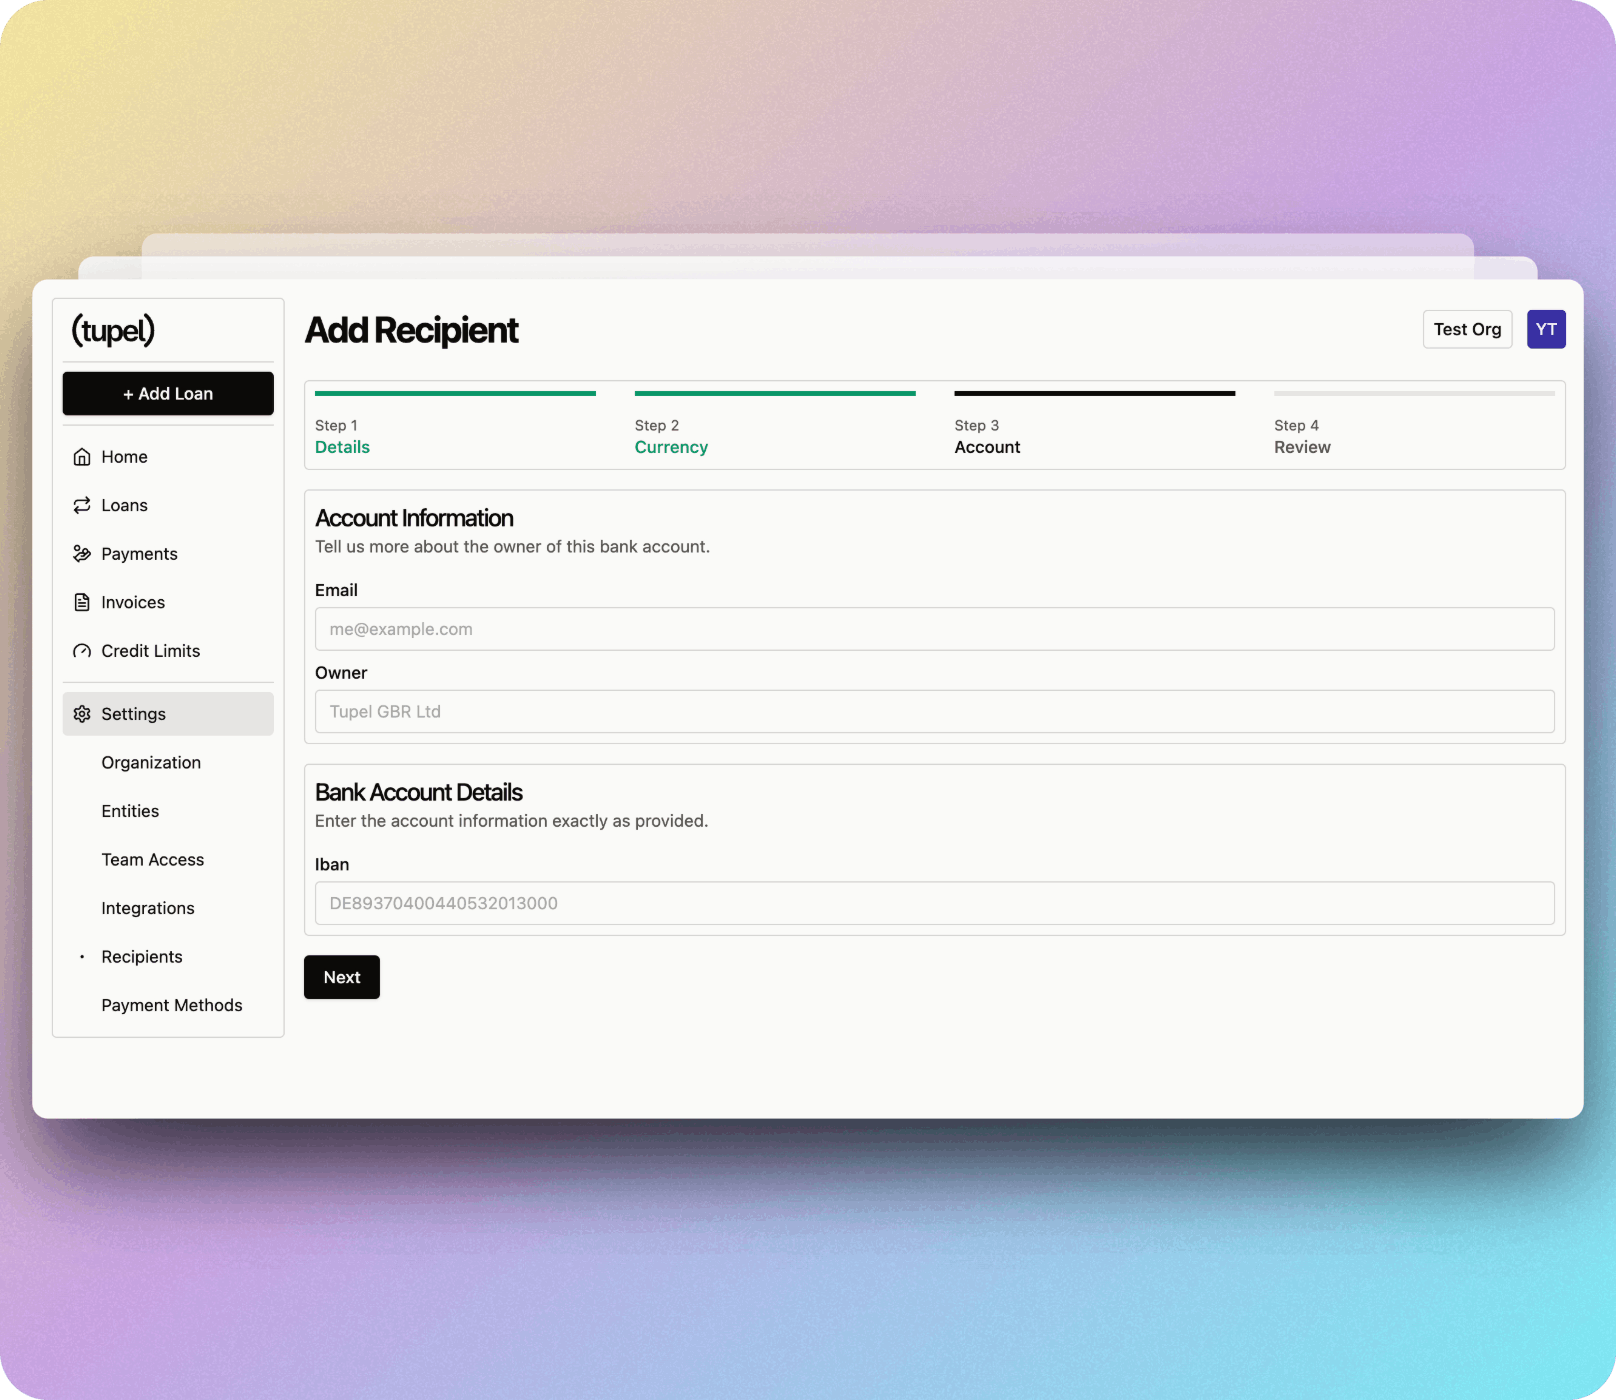The width and height of the screenshot is (1616, 1400).
Task: Navigate to Payment Methods
Action: coord(171,1005)
